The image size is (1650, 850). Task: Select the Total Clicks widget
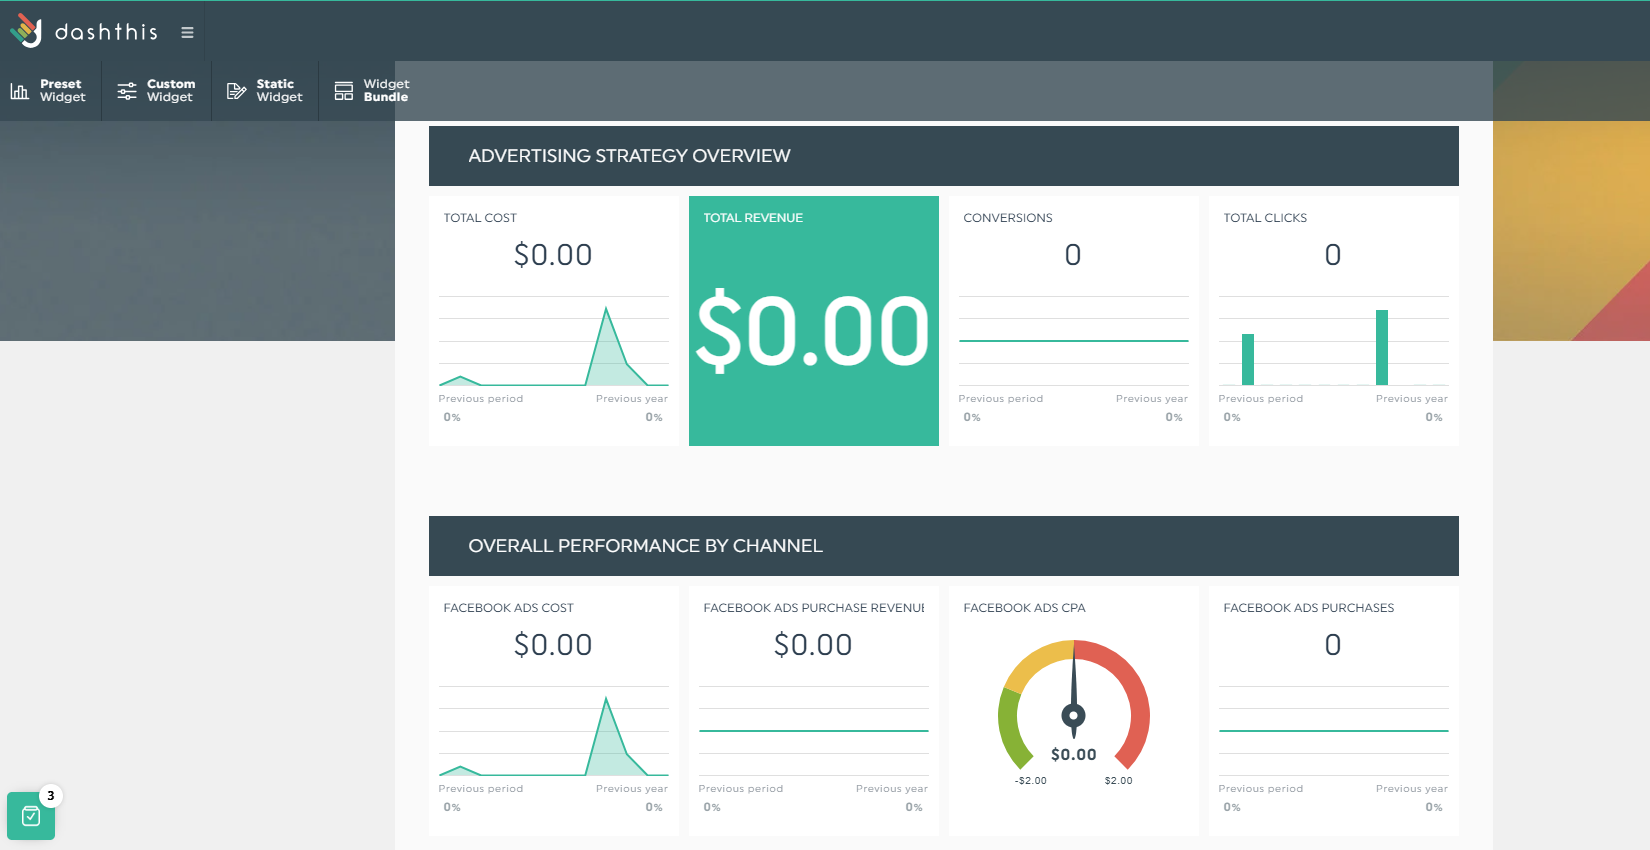click(1334, 321)
